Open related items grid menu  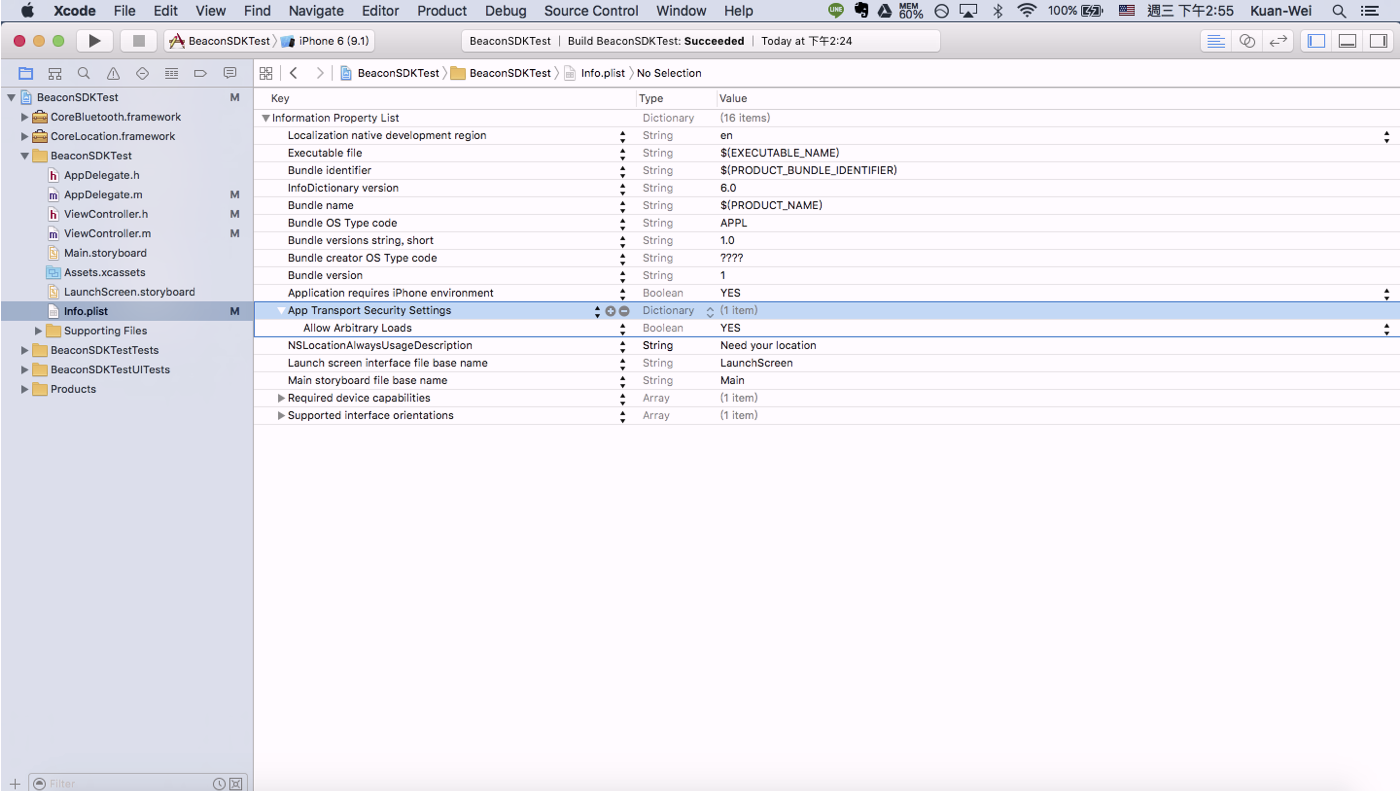(266, 73)
